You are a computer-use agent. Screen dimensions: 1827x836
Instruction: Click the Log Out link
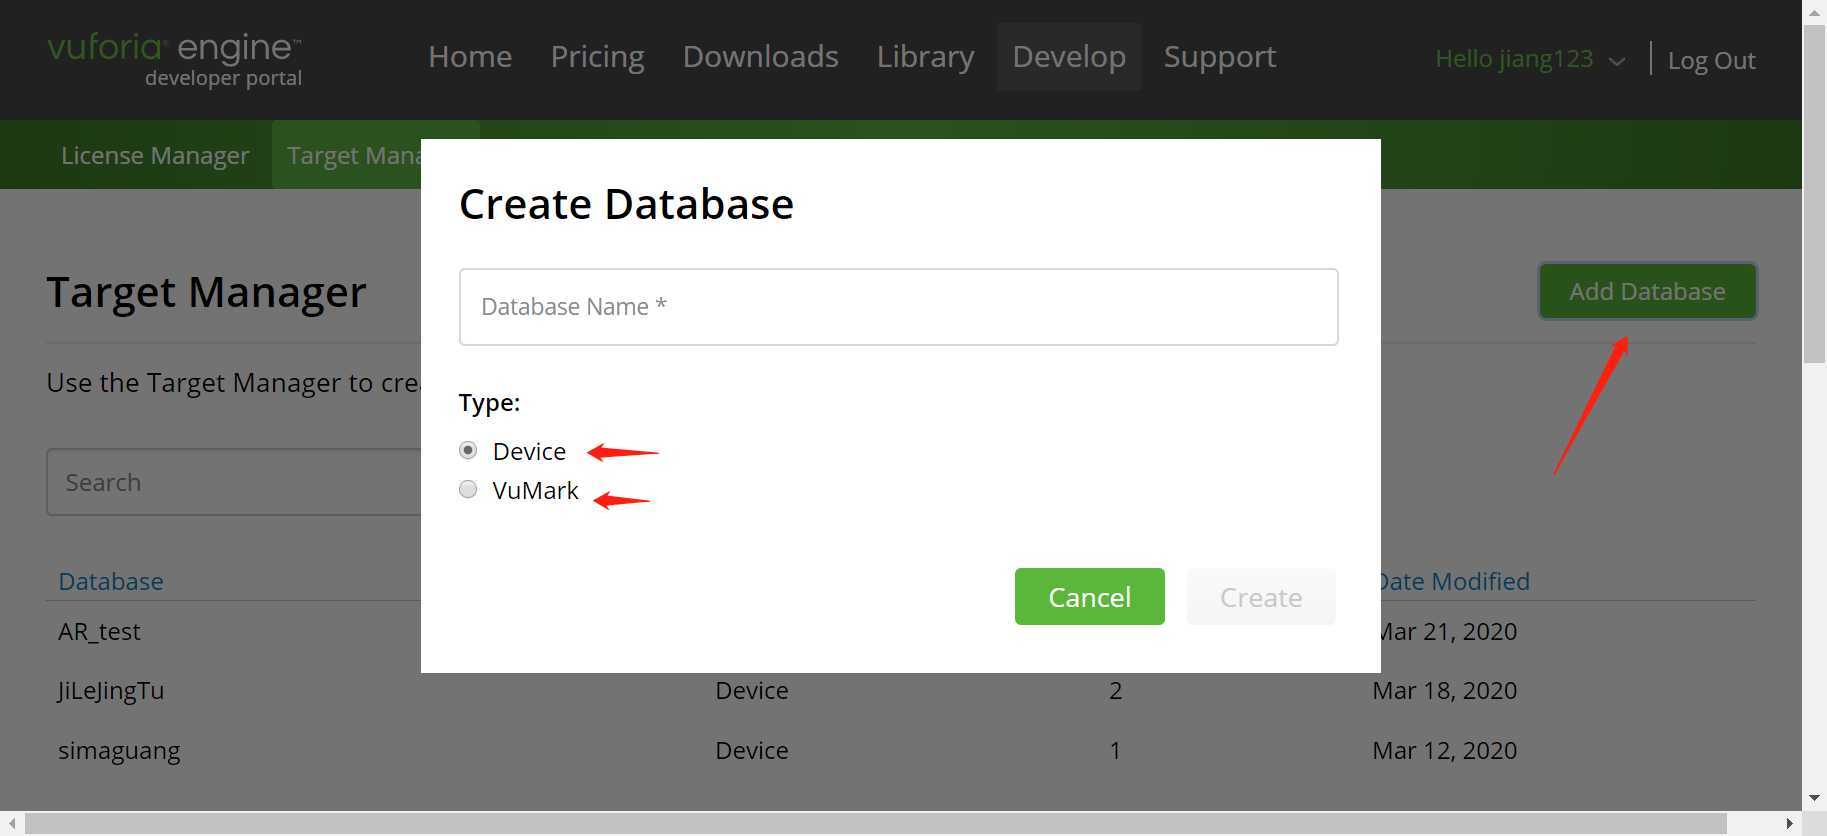(x=1711, y=60)
